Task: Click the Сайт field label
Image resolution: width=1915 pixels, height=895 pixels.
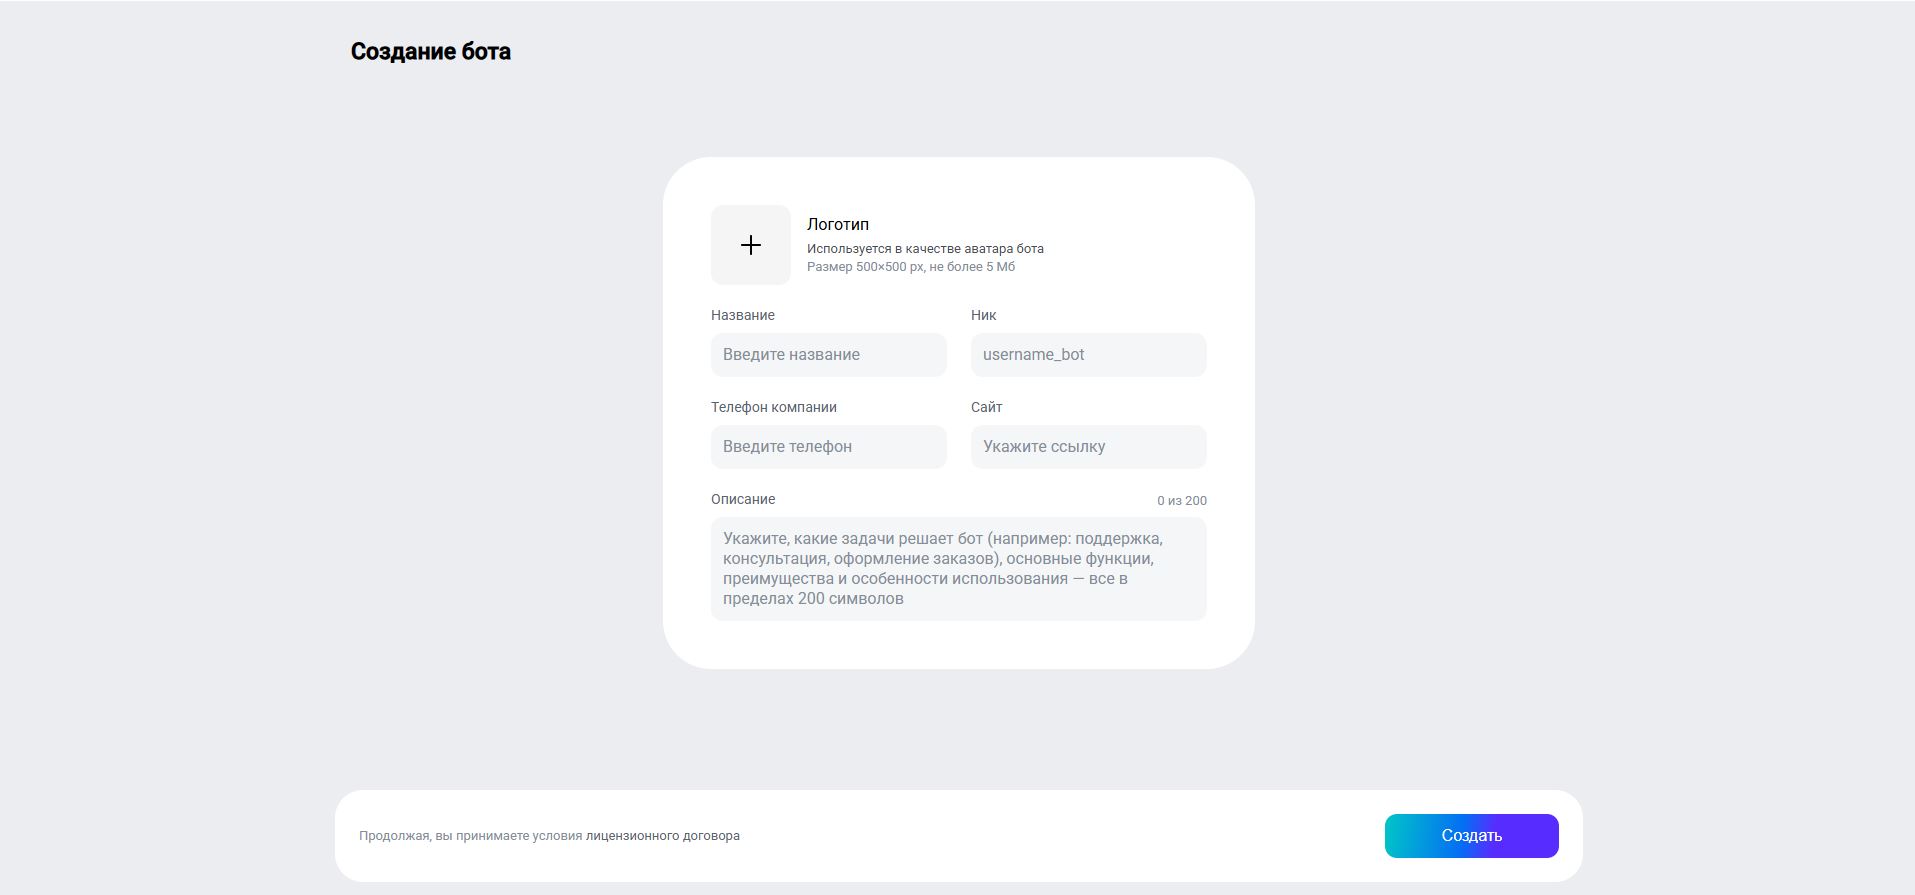Action: pyautogui.click(x=986, y=407)
